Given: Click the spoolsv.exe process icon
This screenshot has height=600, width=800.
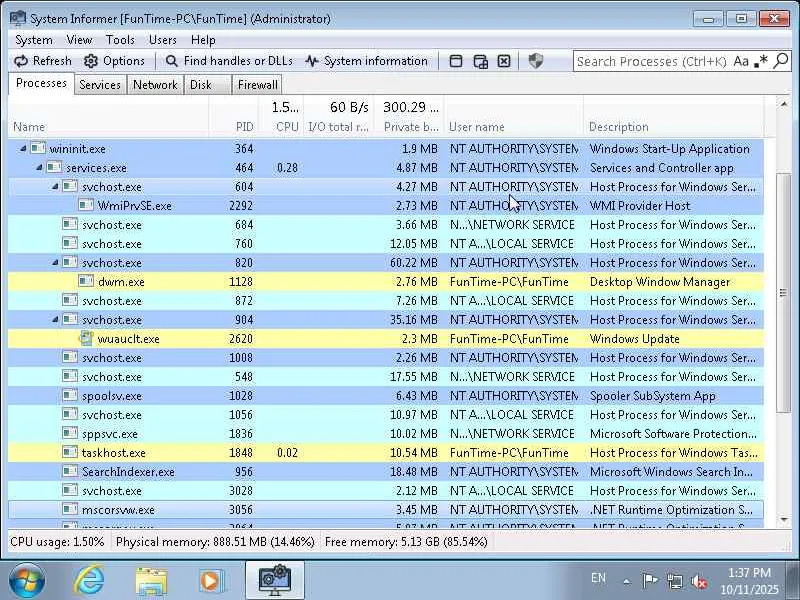Looking at the screenshot, I should tap(70, 395).
